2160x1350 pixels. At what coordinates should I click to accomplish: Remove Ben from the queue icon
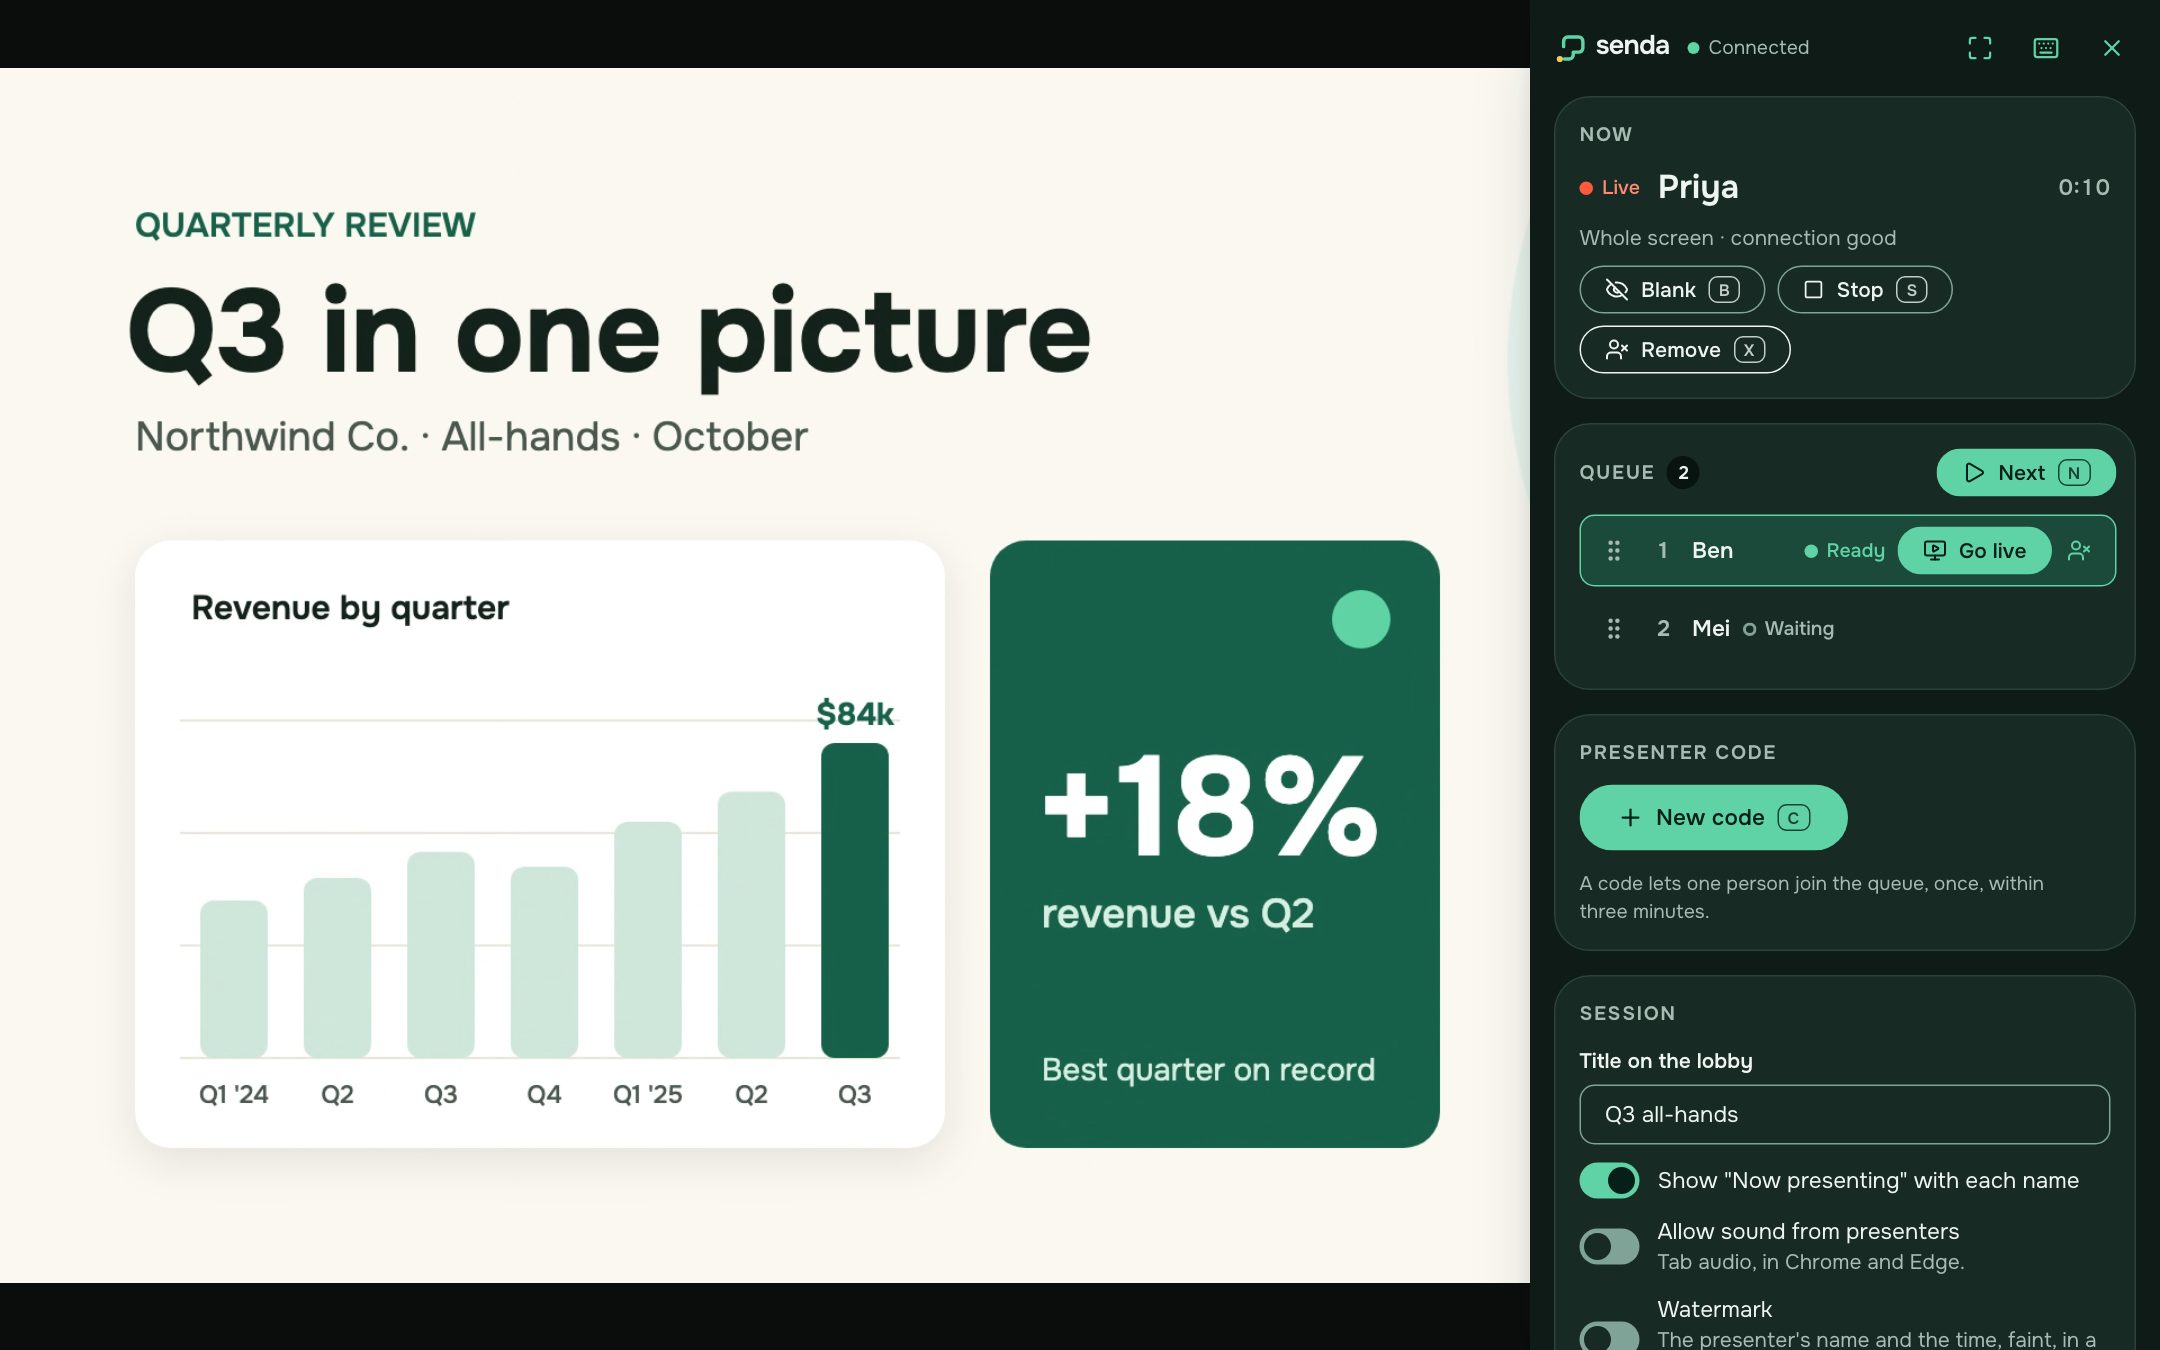tap(2079, 550)
